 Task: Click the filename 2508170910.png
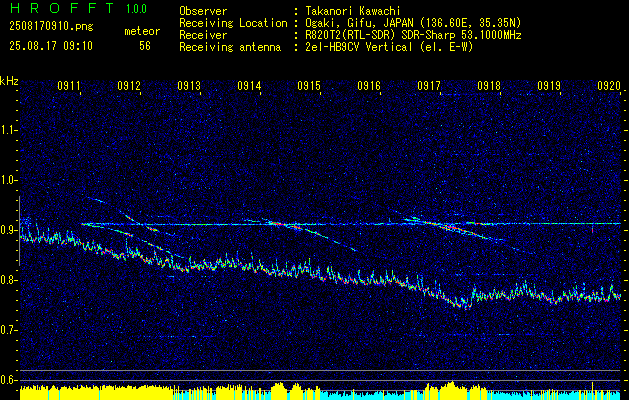(x=51, y=26)
